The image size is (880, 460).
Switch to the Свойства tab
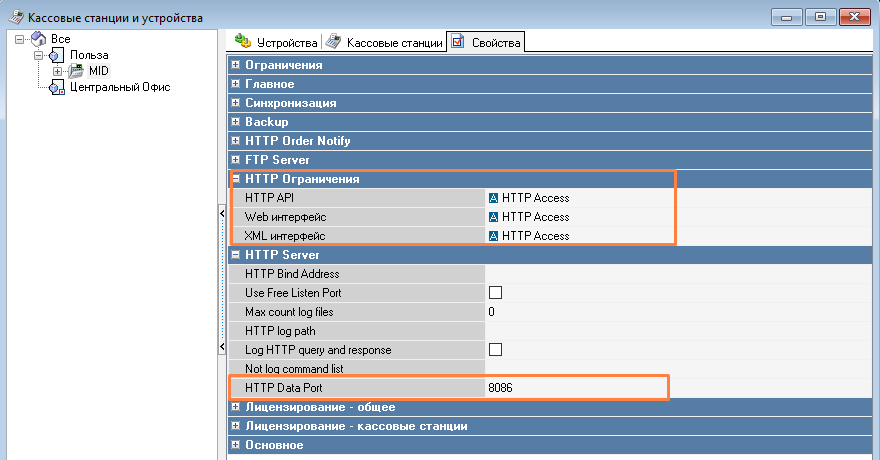pyautogui.click(x=487, y=42)
